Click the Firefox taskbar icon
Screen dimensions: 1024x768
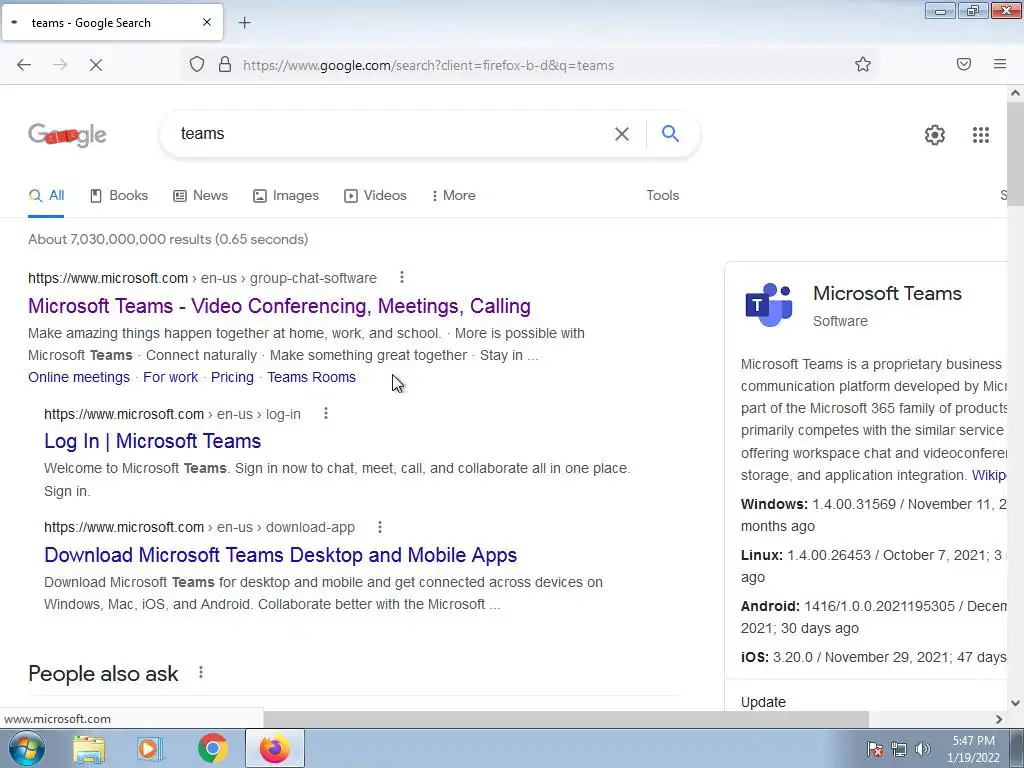pyautogui.click(x=274, y=748)
